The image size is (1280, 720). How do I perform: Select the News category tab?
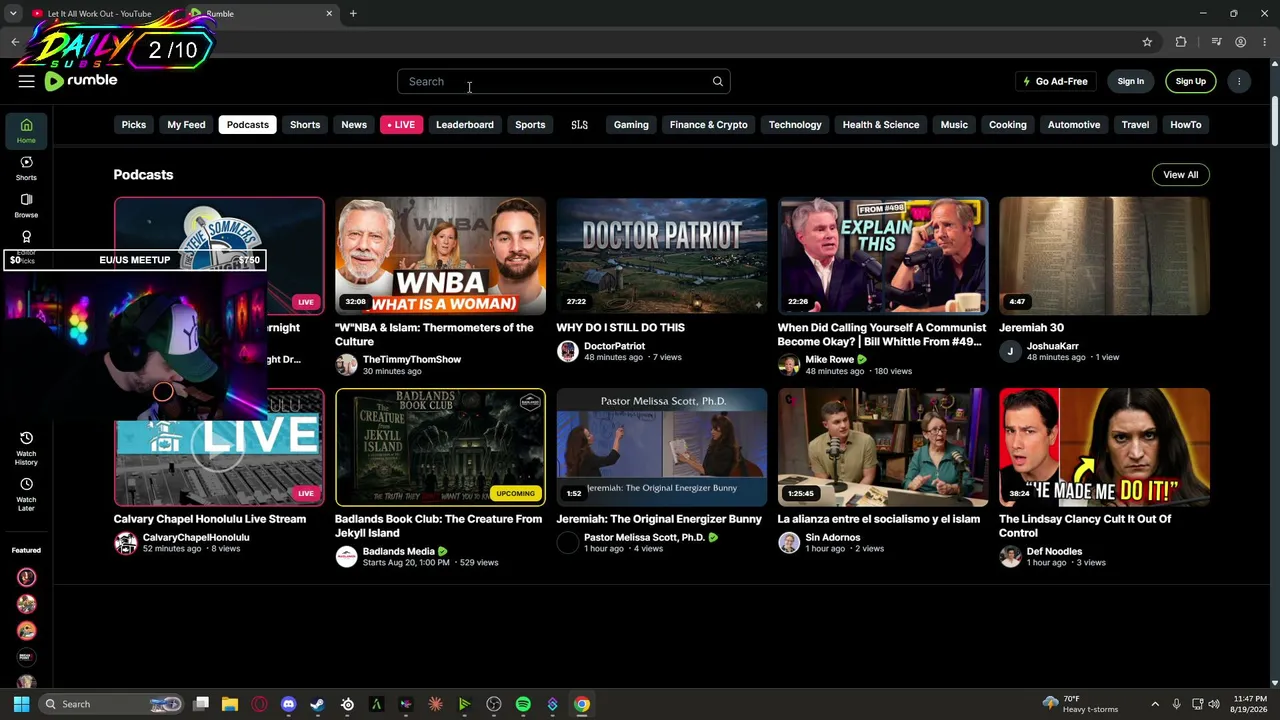354,125
